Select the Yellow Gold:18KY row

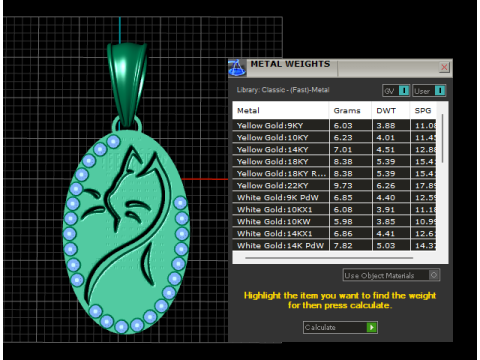(334, 162)
